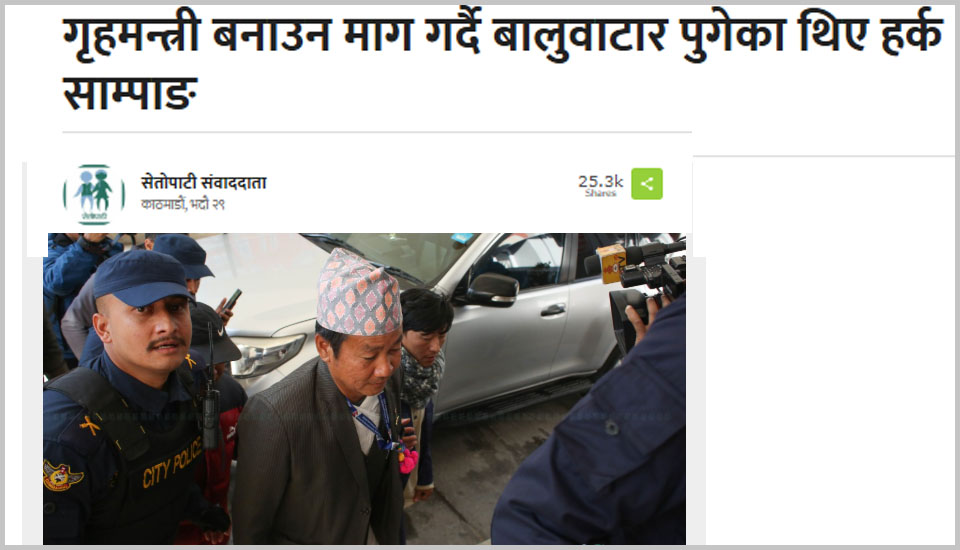Click the Shares label under the count
The width and height of the screenshot is (960, 550).
point(600,193)
